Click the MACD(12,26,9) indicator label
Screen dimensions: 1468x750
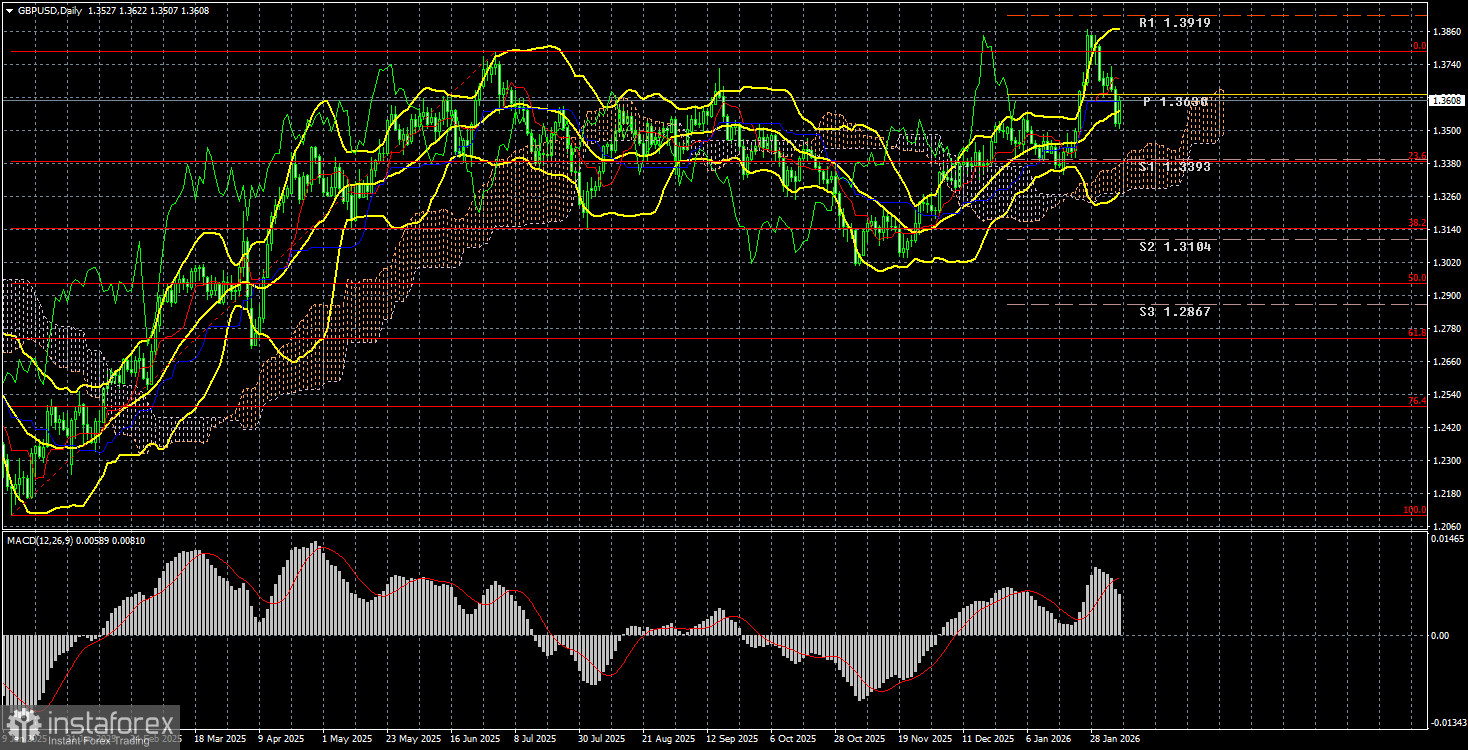click(x=39, y=541)
